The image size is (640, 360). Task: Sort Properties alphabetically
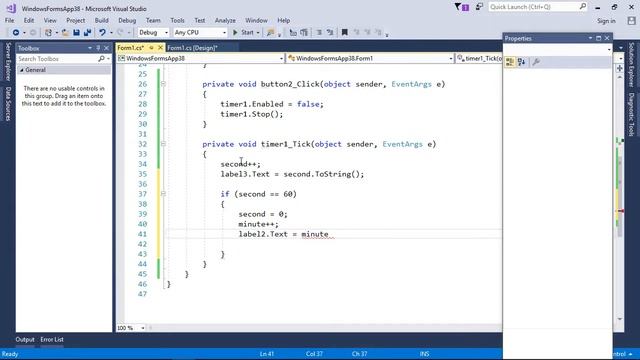coord(522,62)
